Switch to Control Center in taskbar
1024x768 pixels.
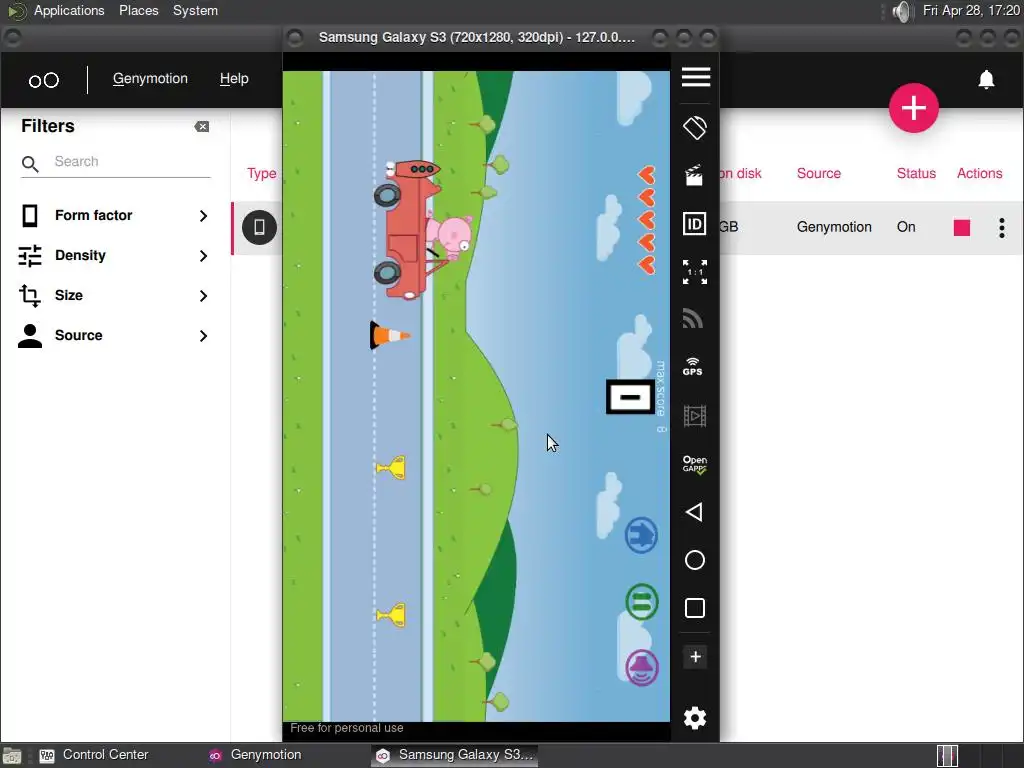click(95, 755)
